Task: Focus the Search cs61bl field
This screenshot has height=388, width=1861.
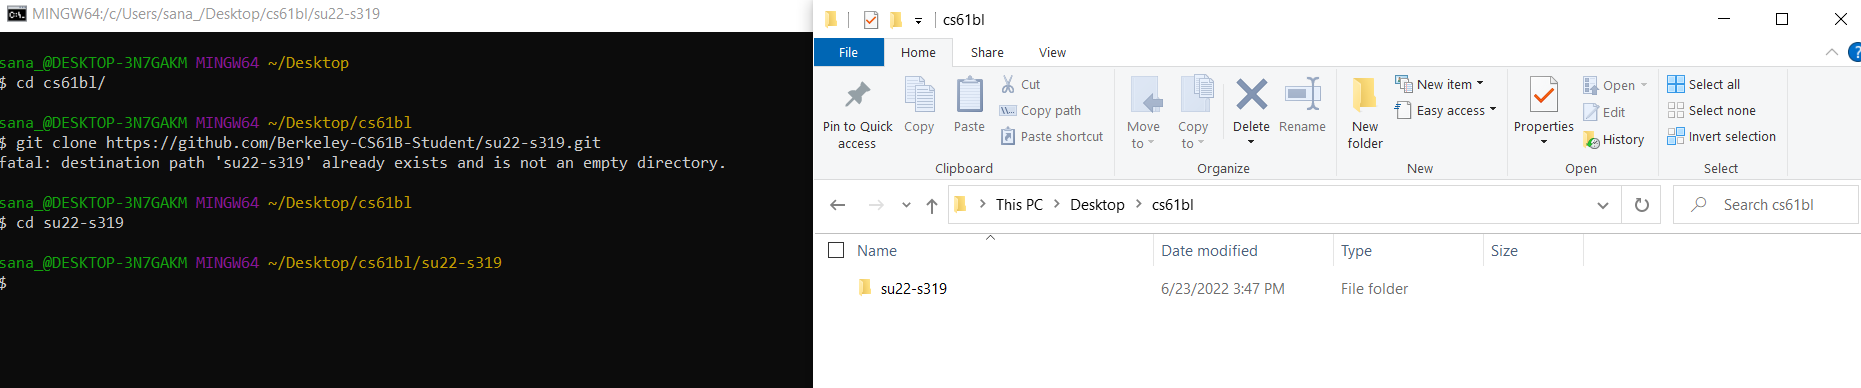Action: 1766,205
